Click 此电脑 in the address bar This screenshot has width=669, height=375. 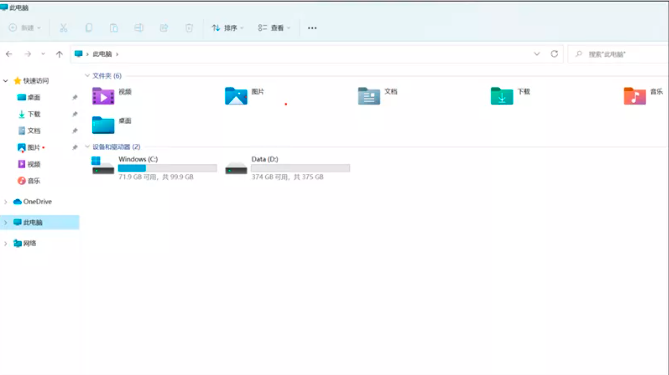click(102, 54)
